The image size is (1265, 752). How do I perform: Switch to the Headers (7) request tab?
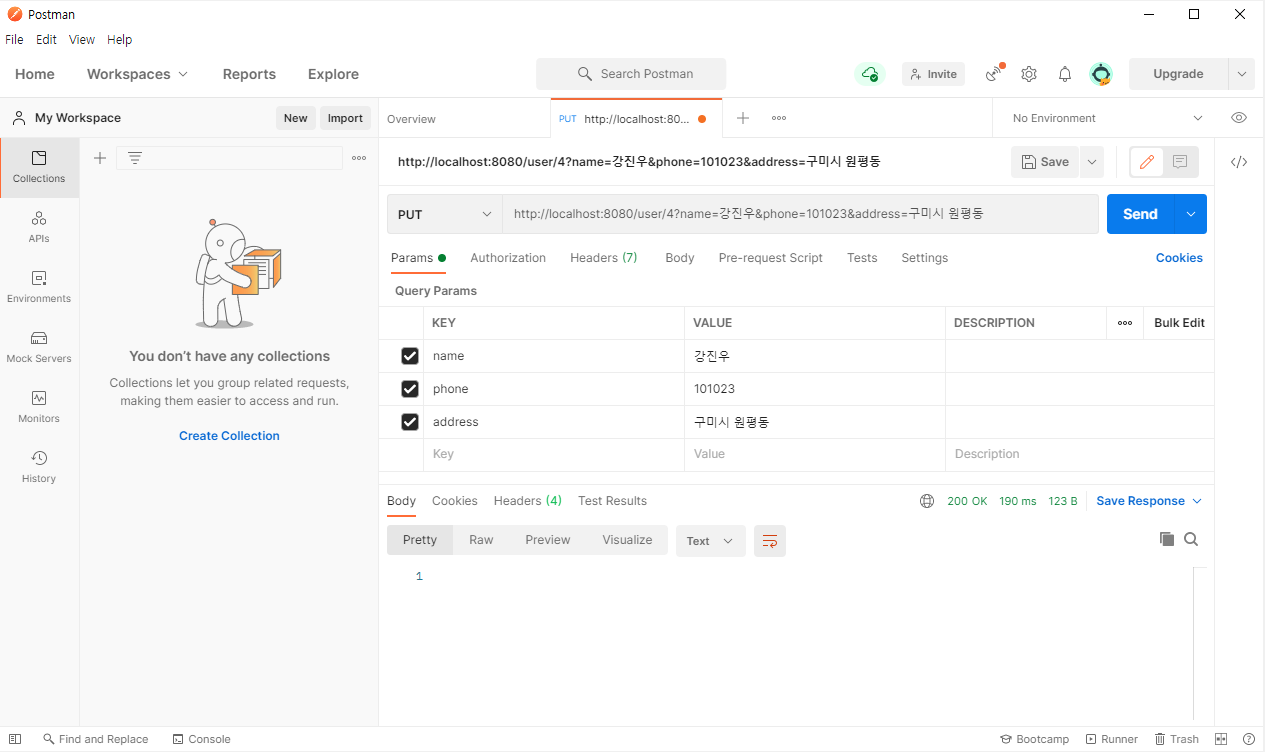coord(604,258)
